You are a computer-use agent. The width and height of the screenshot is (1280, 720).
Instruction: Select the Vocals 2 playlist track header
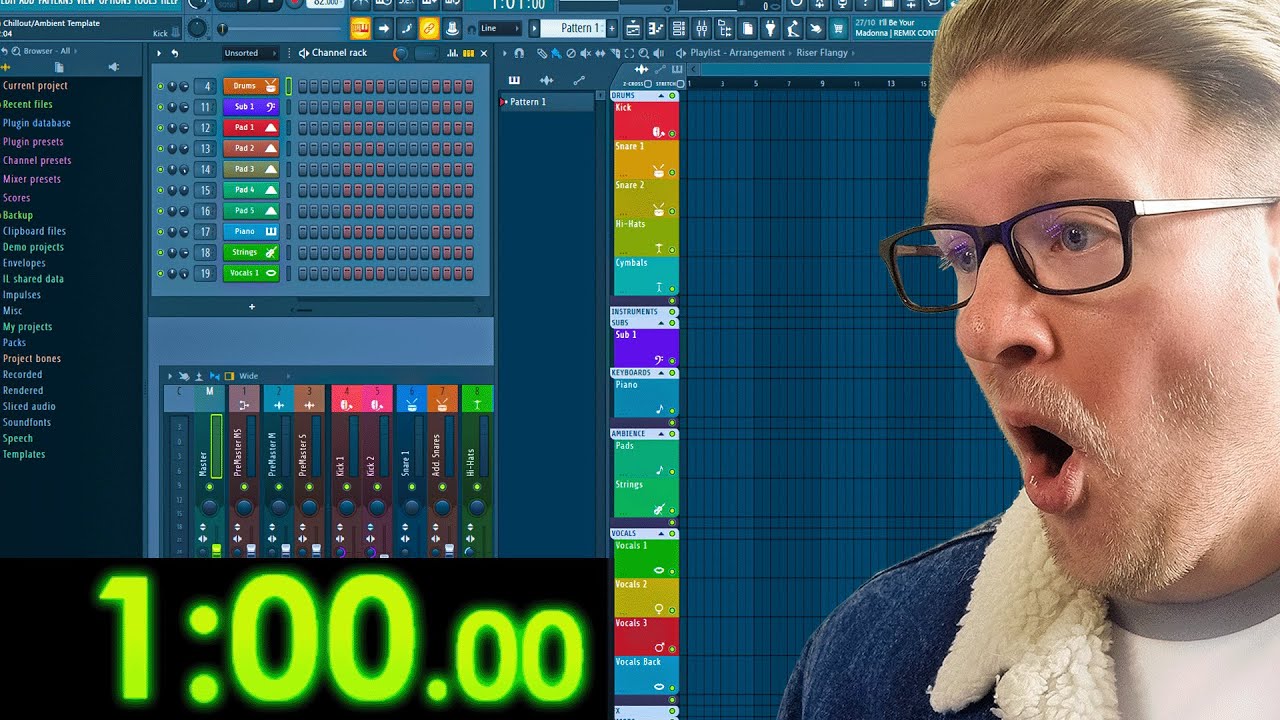coord(646,597)
